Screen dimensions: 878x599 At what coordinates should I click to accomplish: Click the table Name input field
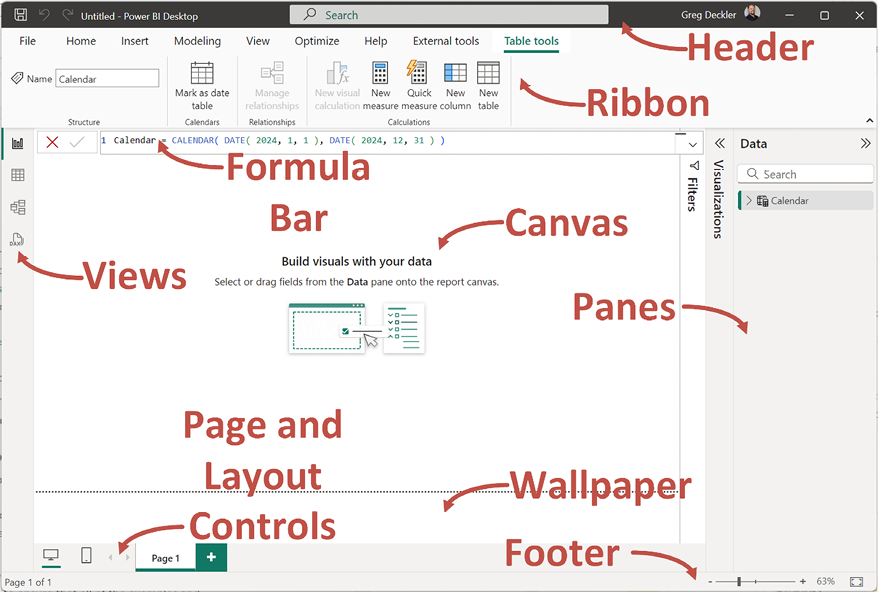107,79
